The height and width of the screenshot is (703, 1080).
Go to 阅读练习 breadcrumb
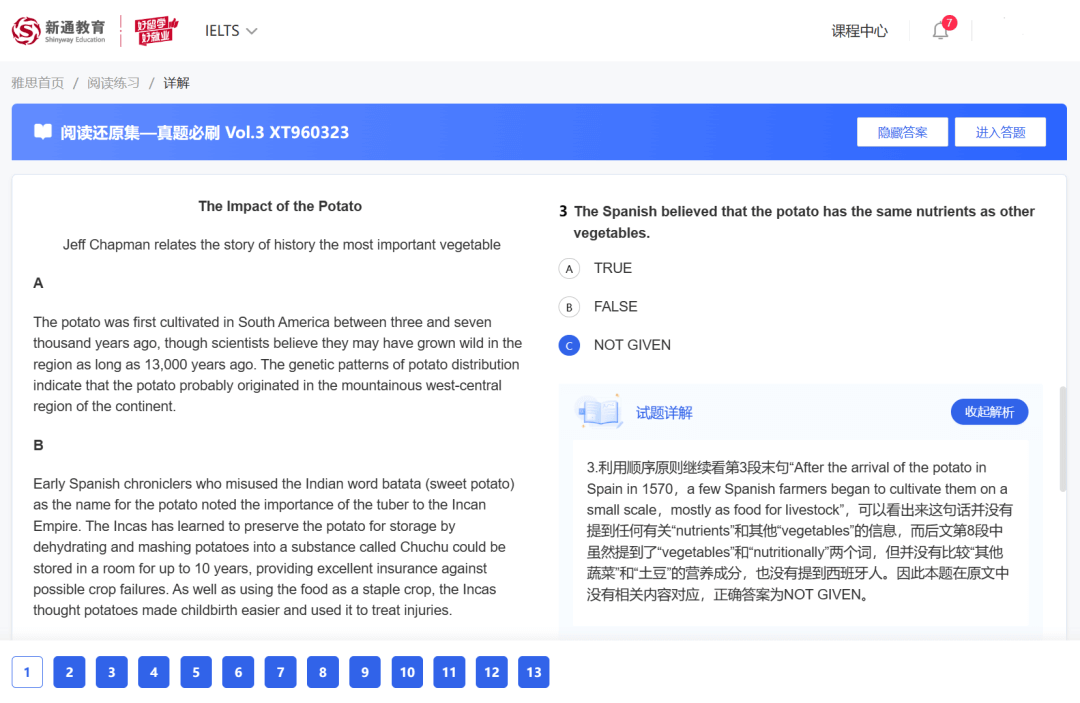(x=113, y=83)
